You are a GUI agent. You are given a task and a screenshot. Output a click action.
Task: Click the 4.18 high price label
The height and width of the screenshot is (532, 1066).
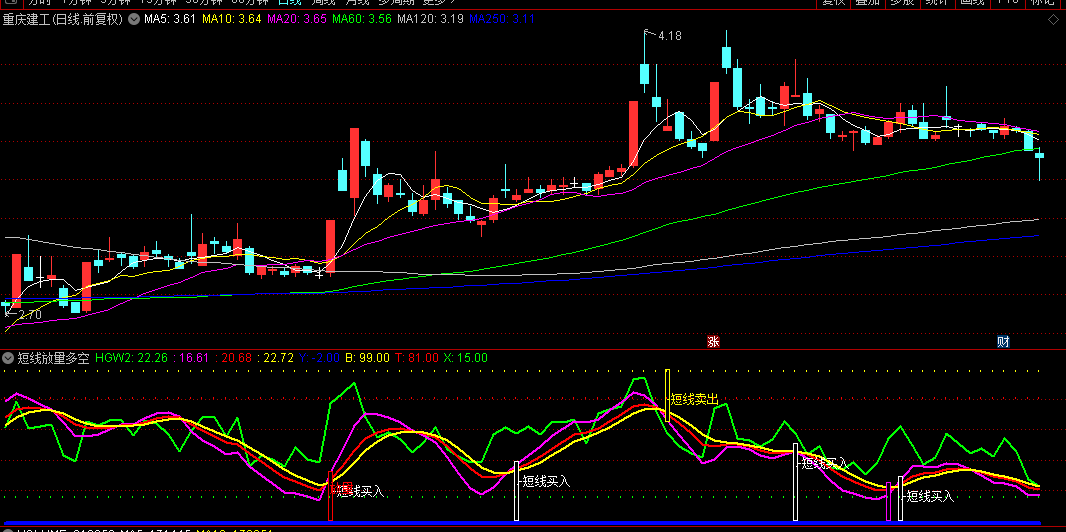(670, 36)
